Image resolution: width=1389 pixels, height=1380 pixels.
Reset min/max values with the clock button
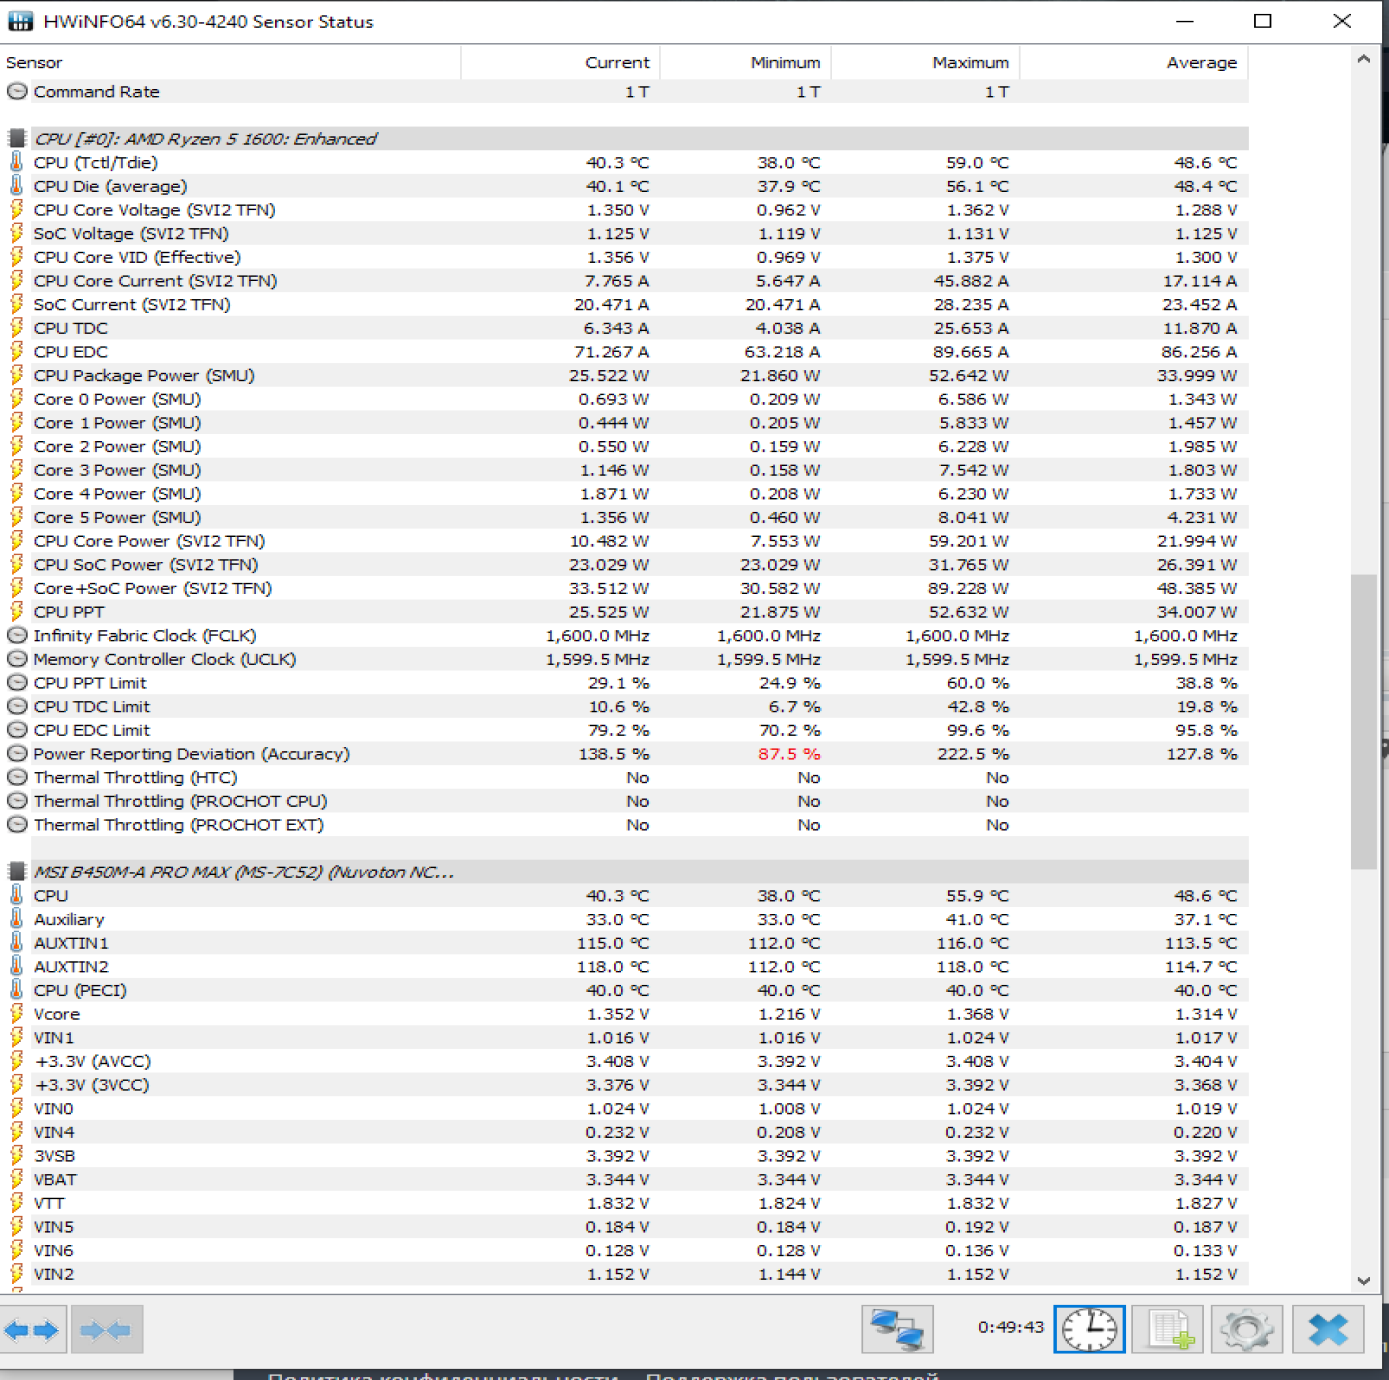[x=1089, y=1330]
